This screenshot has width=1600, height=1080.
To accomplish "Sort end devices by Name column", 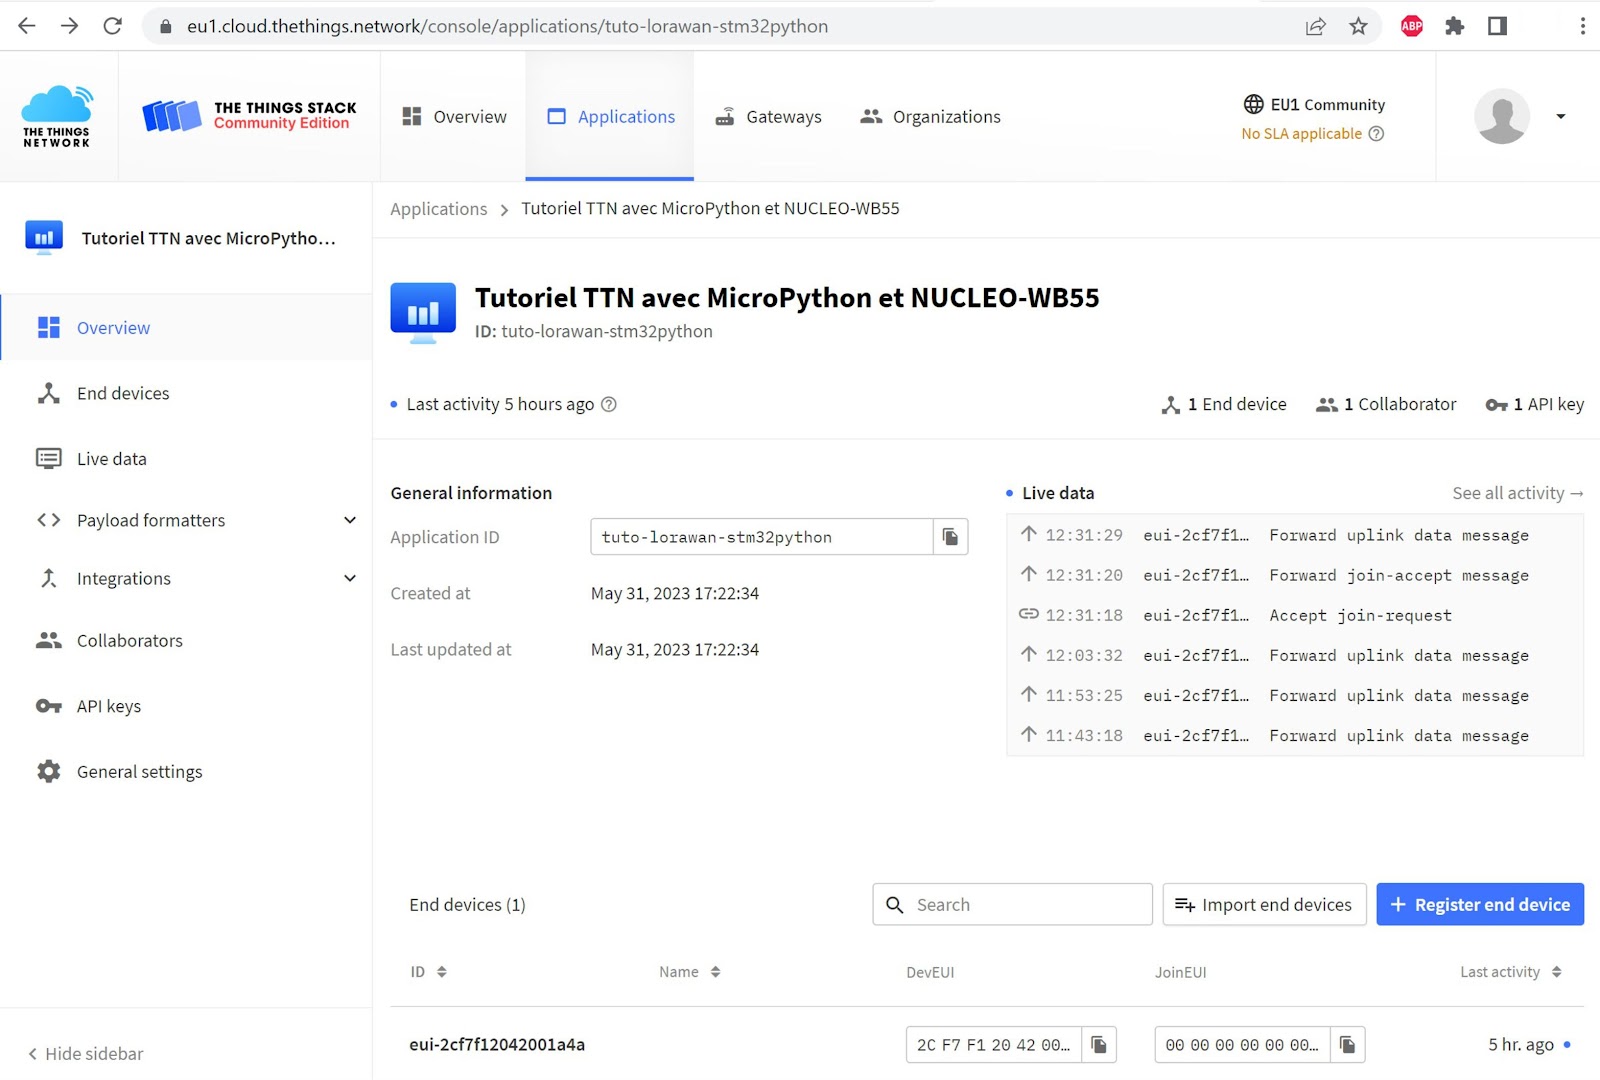I will coord(690,972).
